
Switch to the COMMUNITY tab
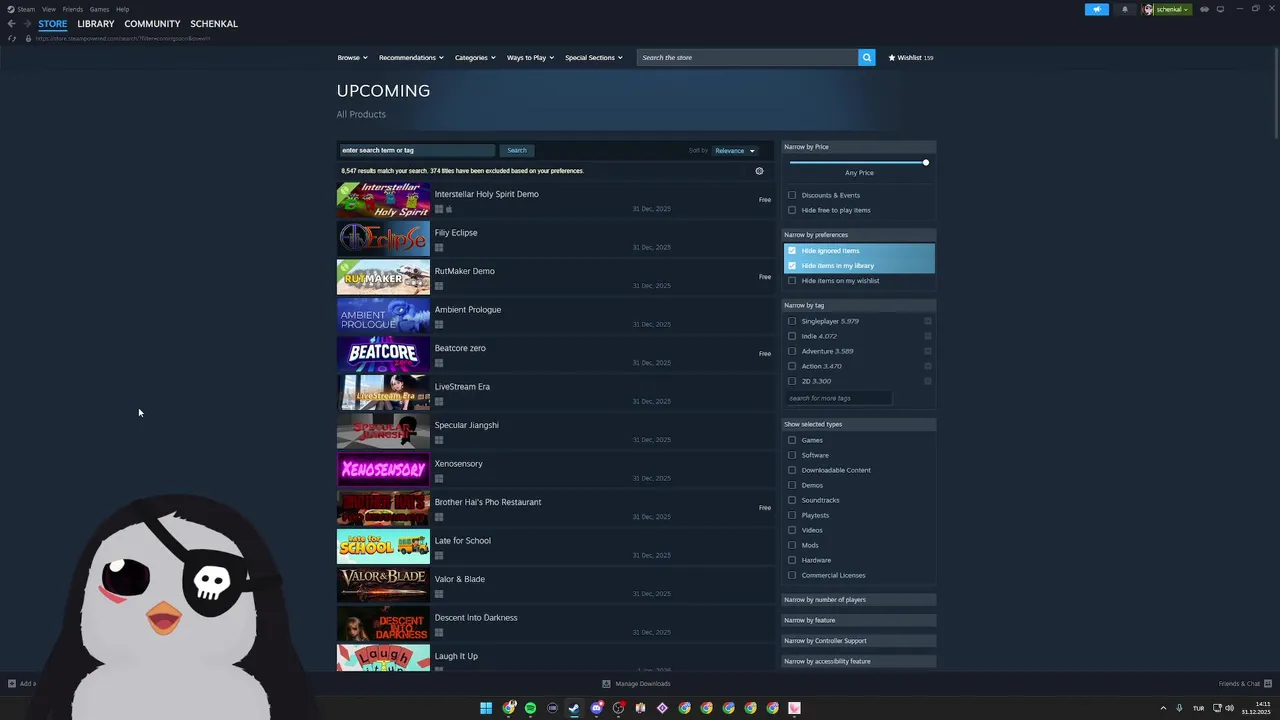click(x=152, y=24)
